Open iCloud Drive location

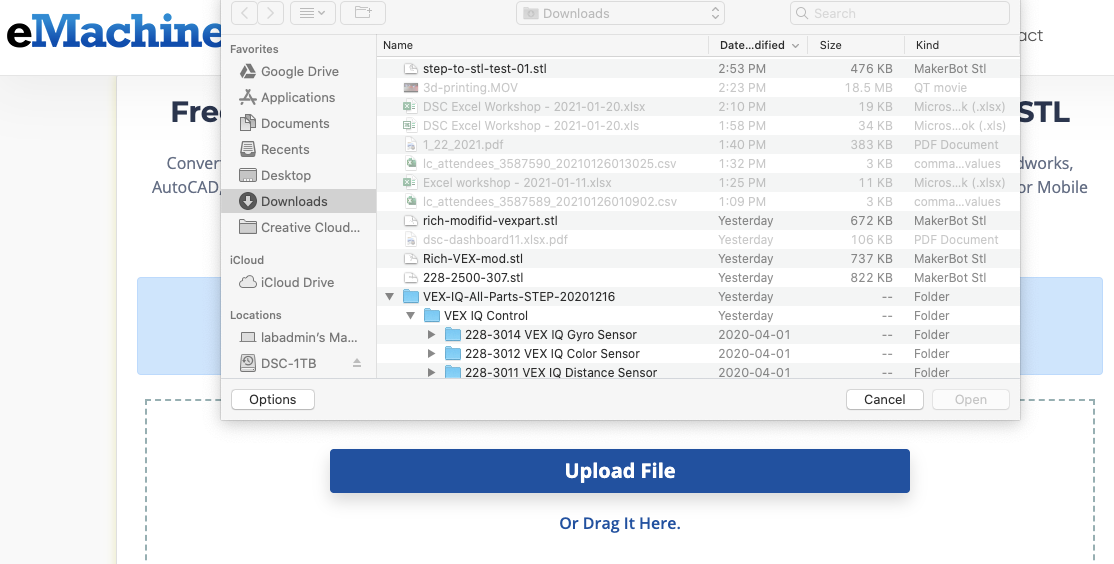(x=297, y=283)
